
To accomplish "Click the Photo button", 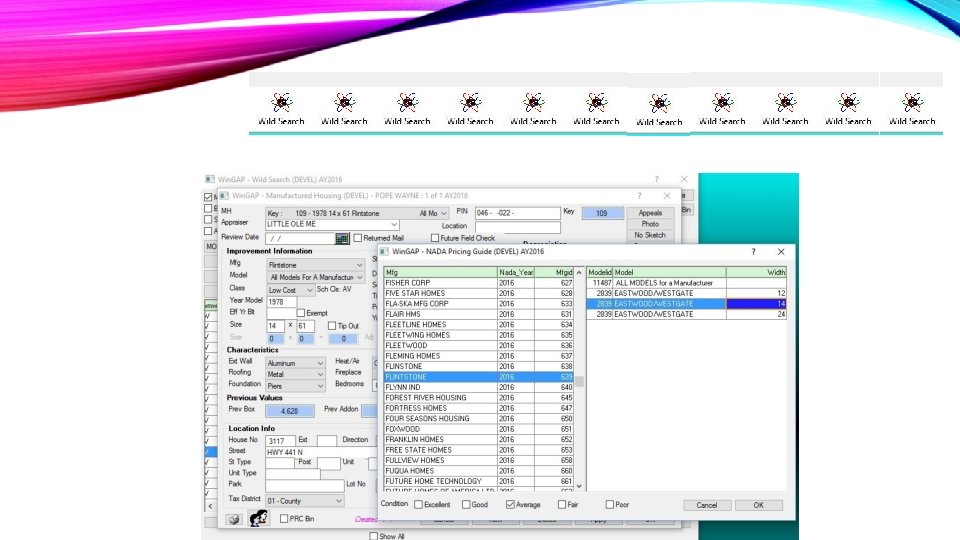I will [650, 224].
